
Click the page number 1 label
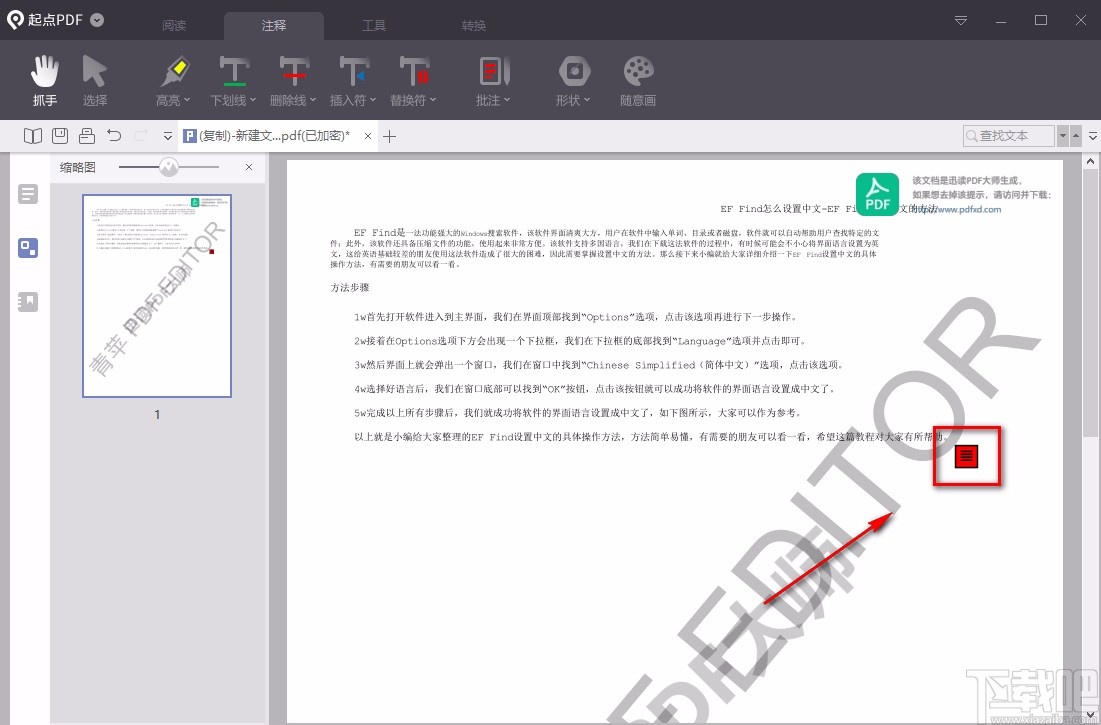click(x=157, y=415)
